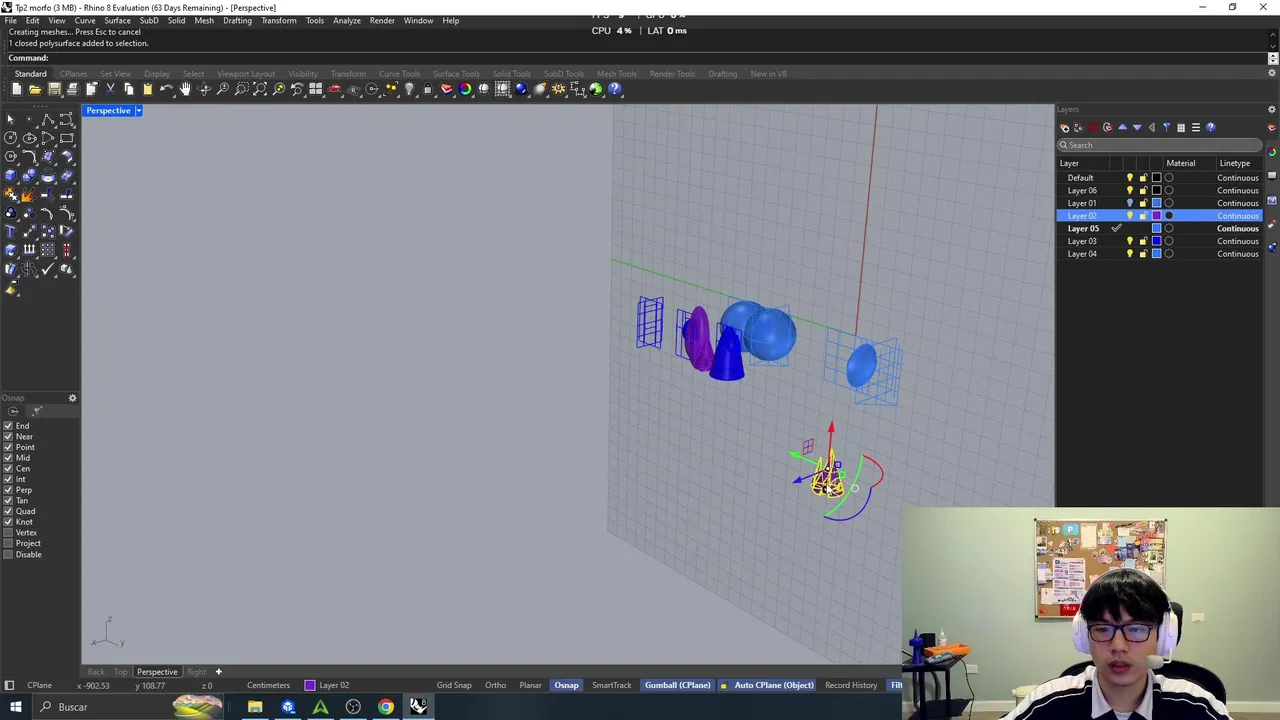Open Layers panel gear settings
This screenshot has height=720, width=1280.
tap(1271, 109)
